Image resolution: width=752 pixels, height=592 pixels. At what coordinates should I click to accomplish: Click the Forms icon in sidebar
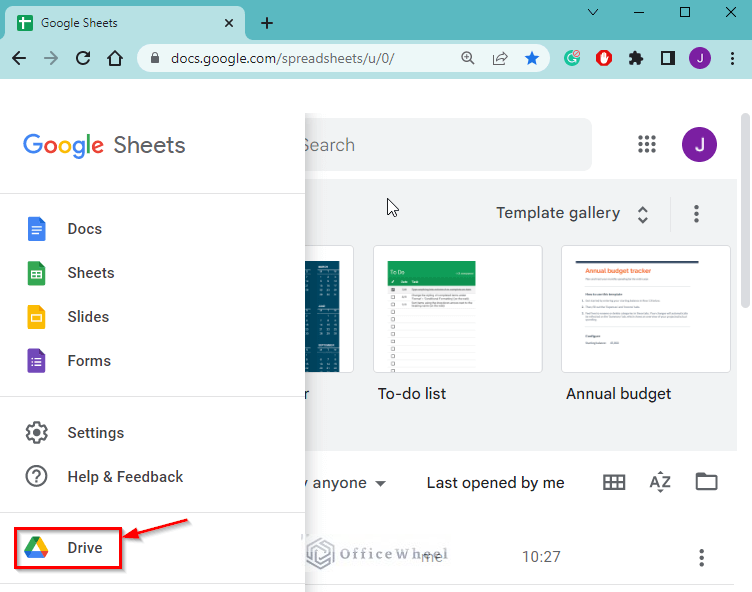click(37, 361)
